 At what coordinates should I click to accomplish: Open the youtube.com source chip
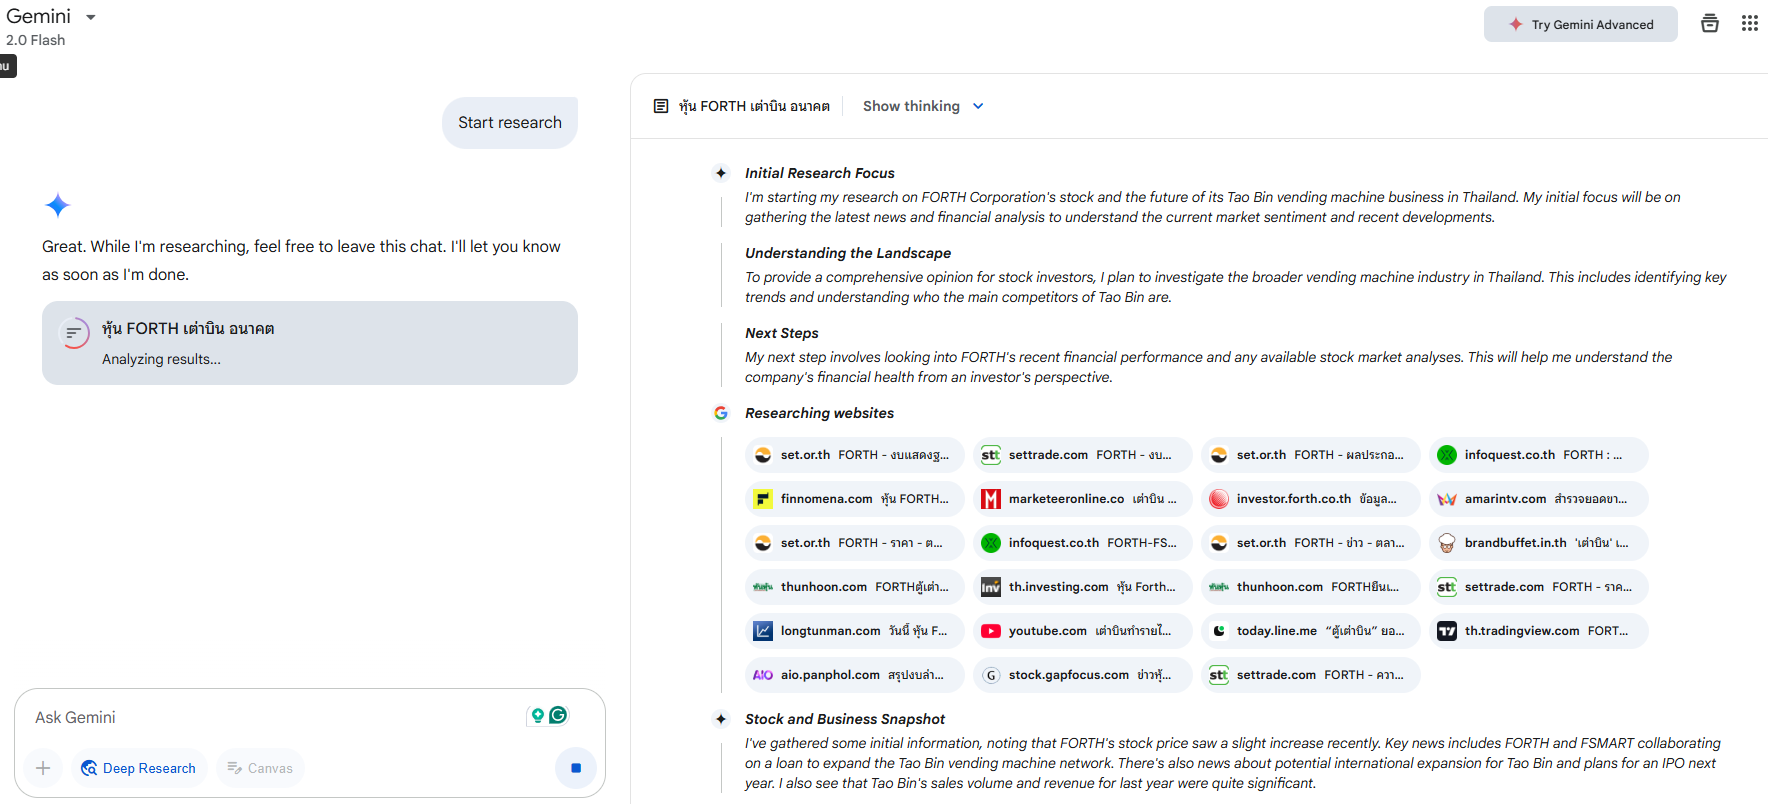pyautogui.click(x=1082, y=631)
